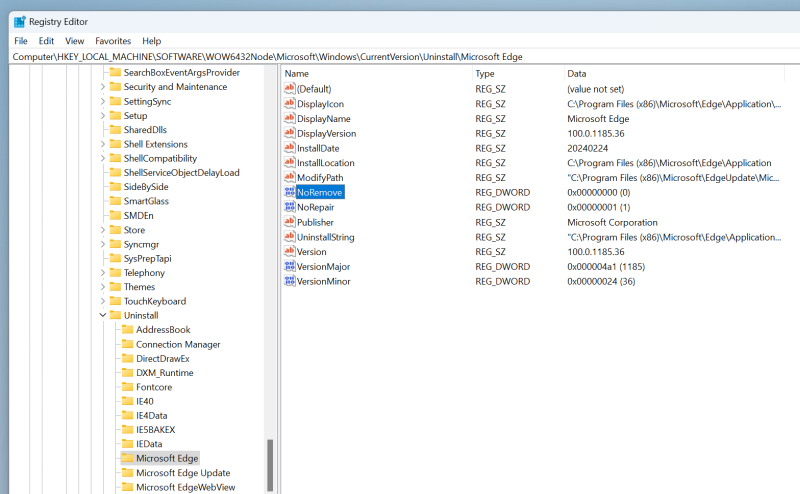
Task: Click the registry path address bar
Action: pos(404,57)
